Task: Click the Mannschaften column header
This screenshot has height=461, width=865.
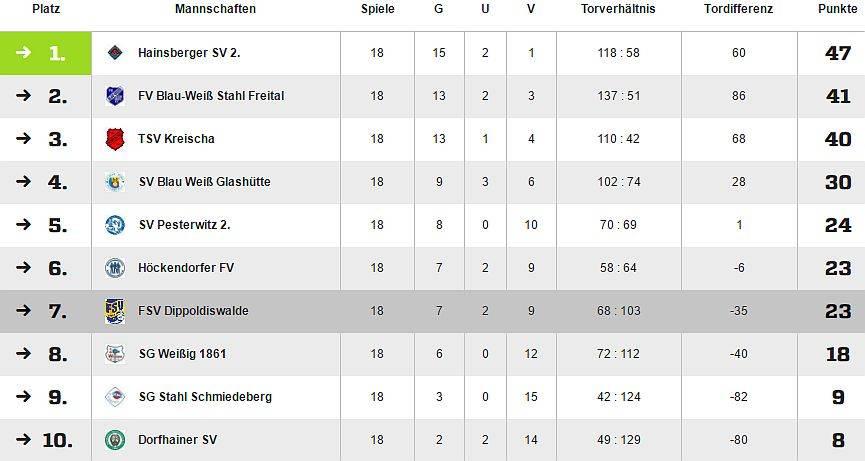Action: pos(215,9)
